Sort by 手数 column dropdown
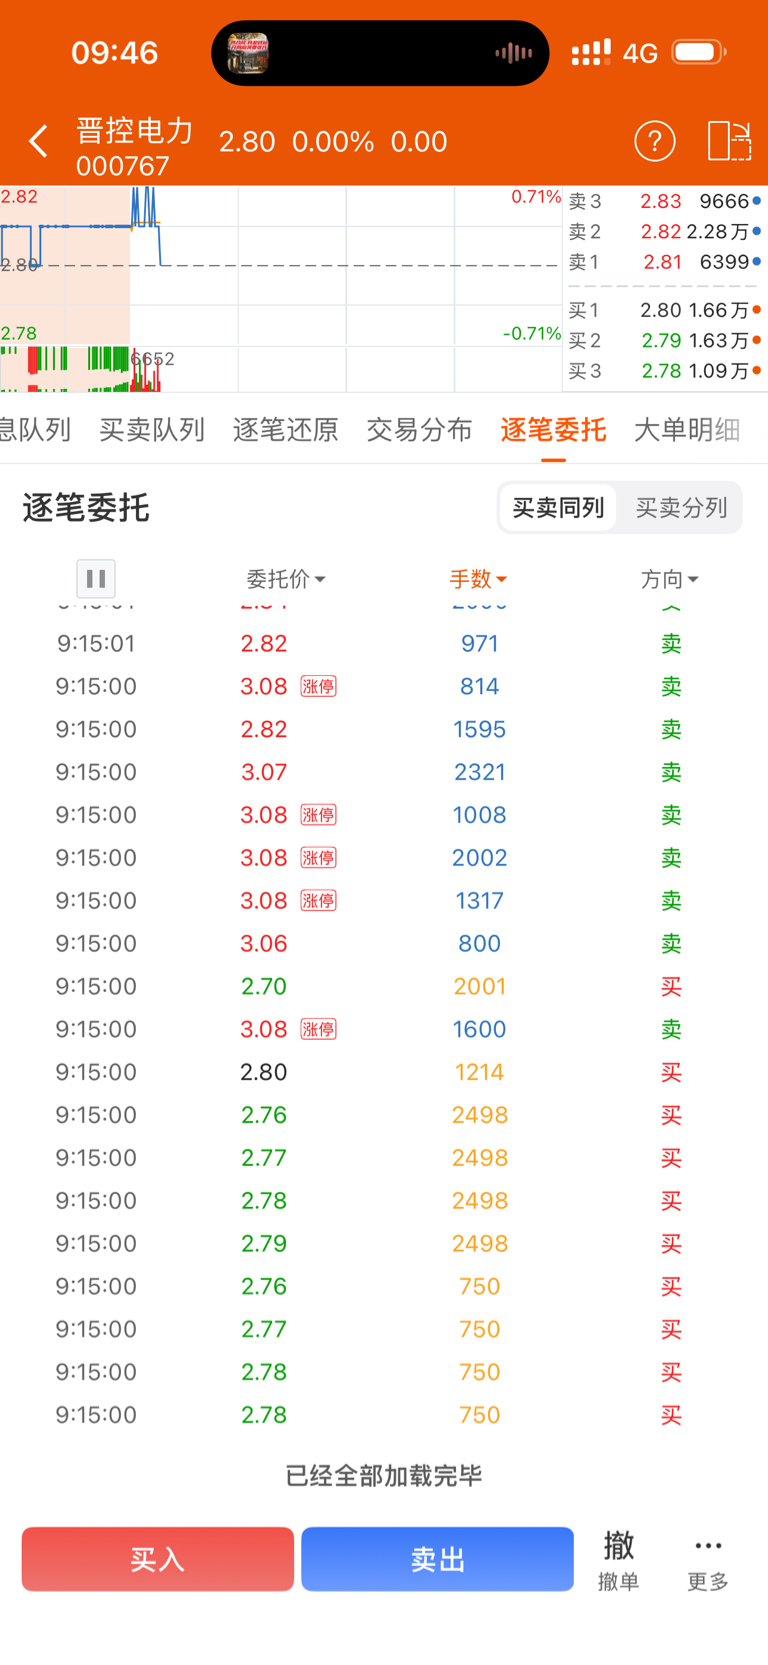768x1665 pixels. click(478, 579)
